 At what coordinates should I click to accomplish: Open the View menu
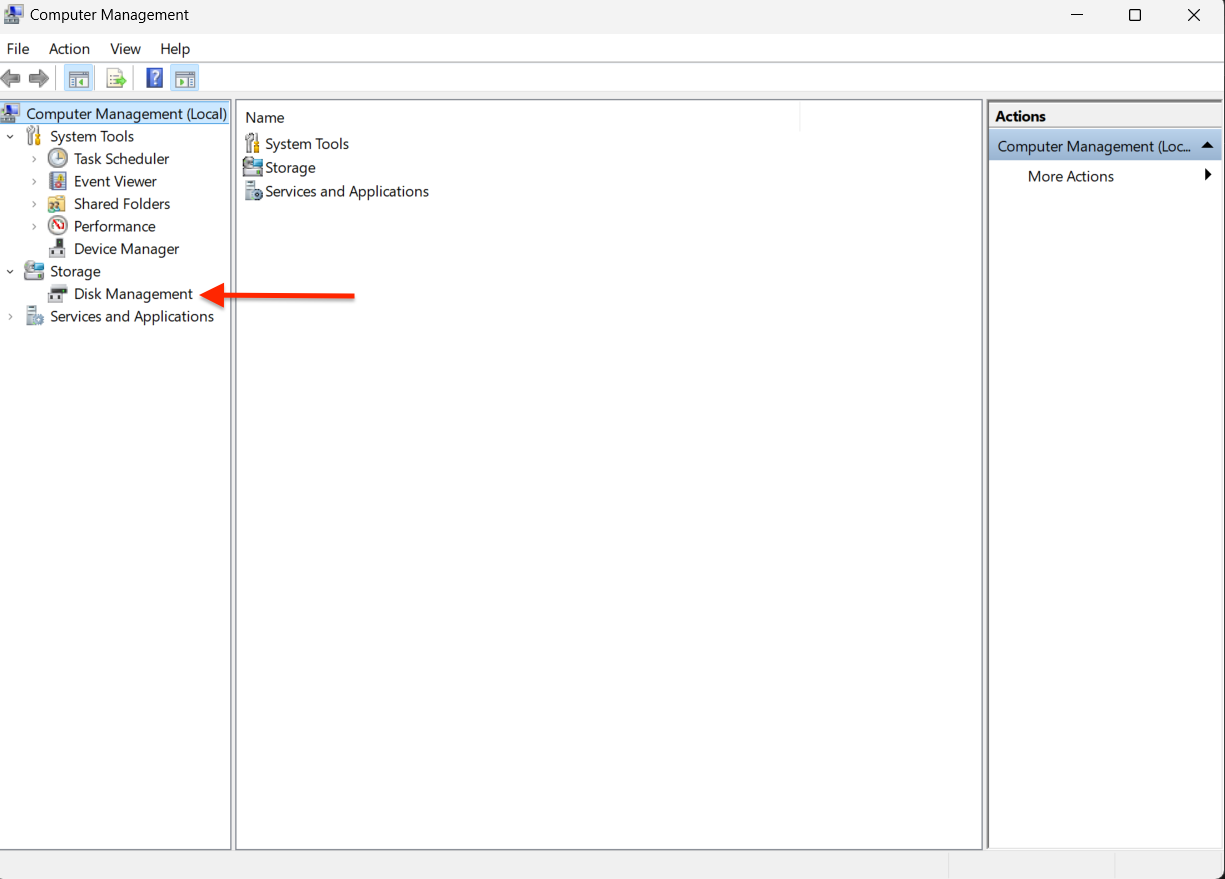click(125, 48)
